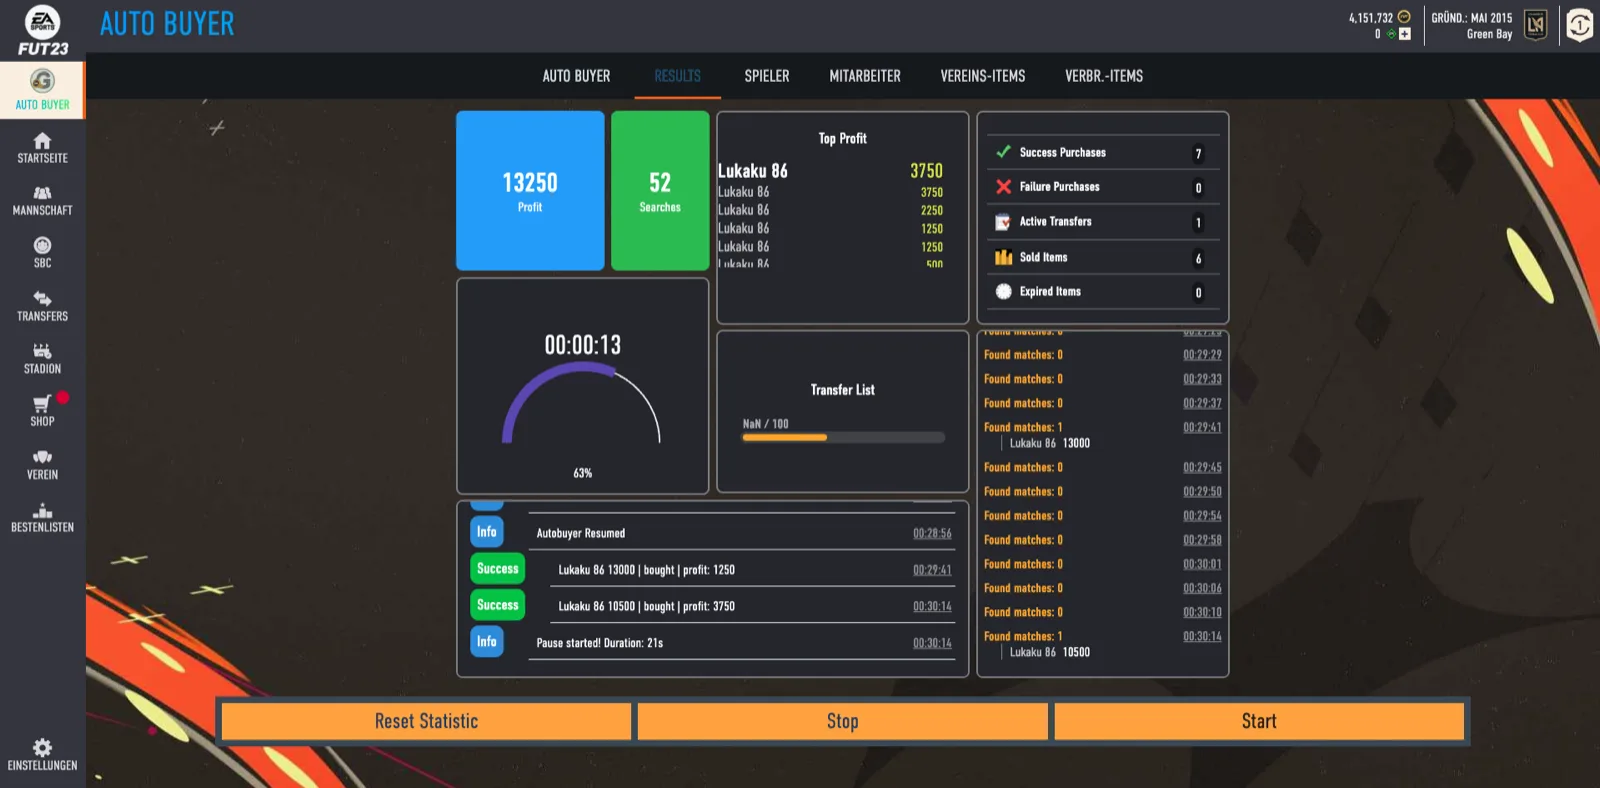Click log timestamp 00:29:41 in bottom log
This screenshot has height=788, width=1600.
click(x=932, y=570)
